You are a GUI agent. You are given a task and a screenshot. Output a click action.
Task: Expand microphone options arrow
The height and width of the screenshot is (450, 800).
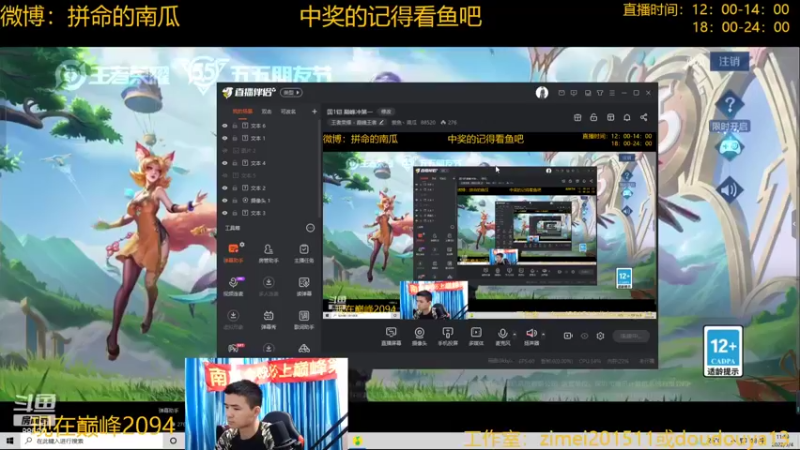[515, 335]
